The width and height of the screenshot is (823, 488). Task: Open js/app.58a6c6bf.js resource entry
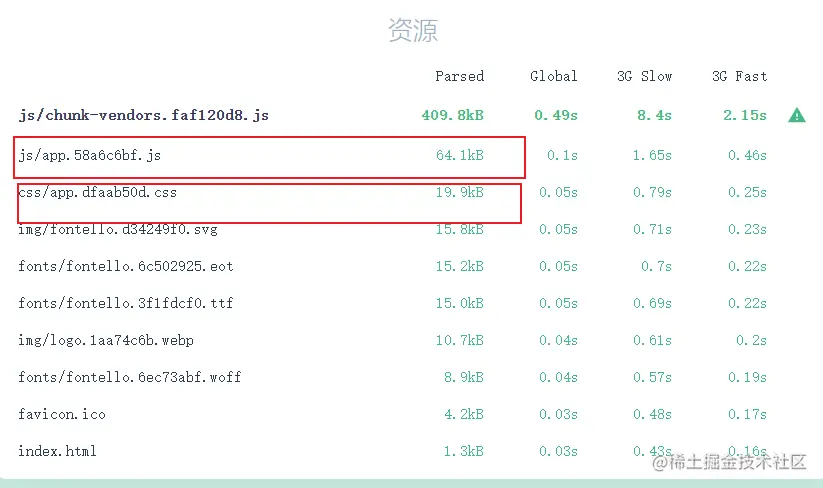tap(90, 156)
